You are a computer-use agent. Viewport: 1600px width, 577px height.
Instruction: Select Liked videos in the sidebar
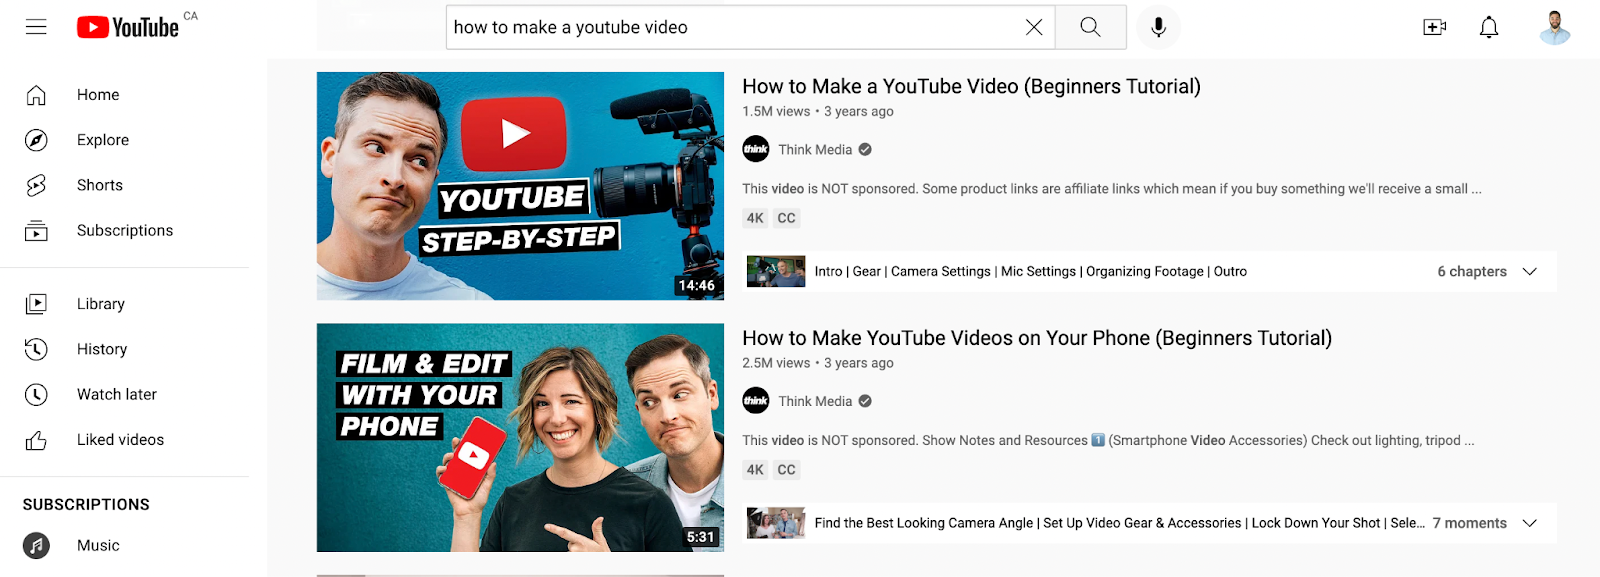pyautogui.click(x=120, y=440)
